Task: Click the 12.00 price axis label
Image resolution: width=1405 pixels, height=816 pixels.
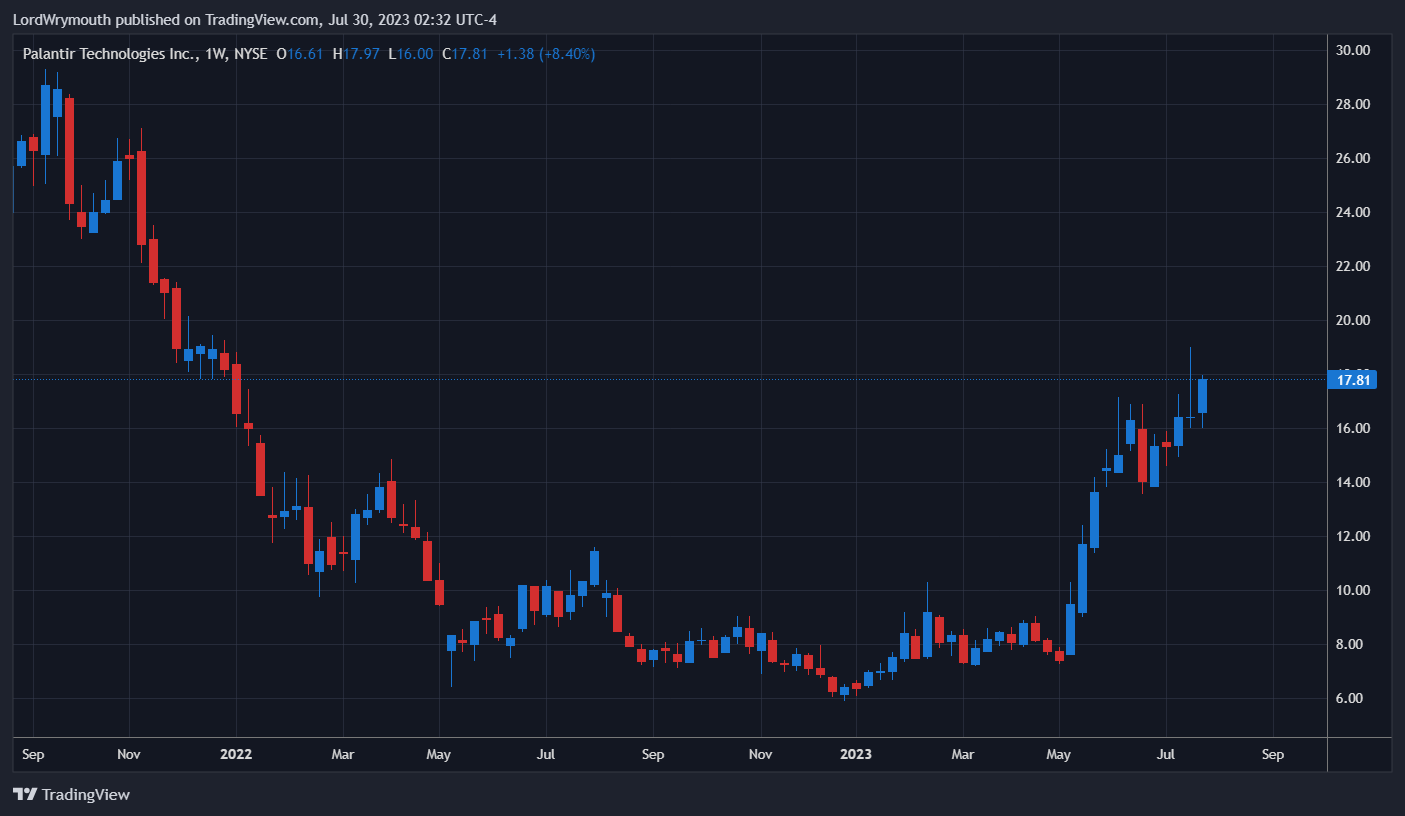Action: click(x=1353, y=536)
